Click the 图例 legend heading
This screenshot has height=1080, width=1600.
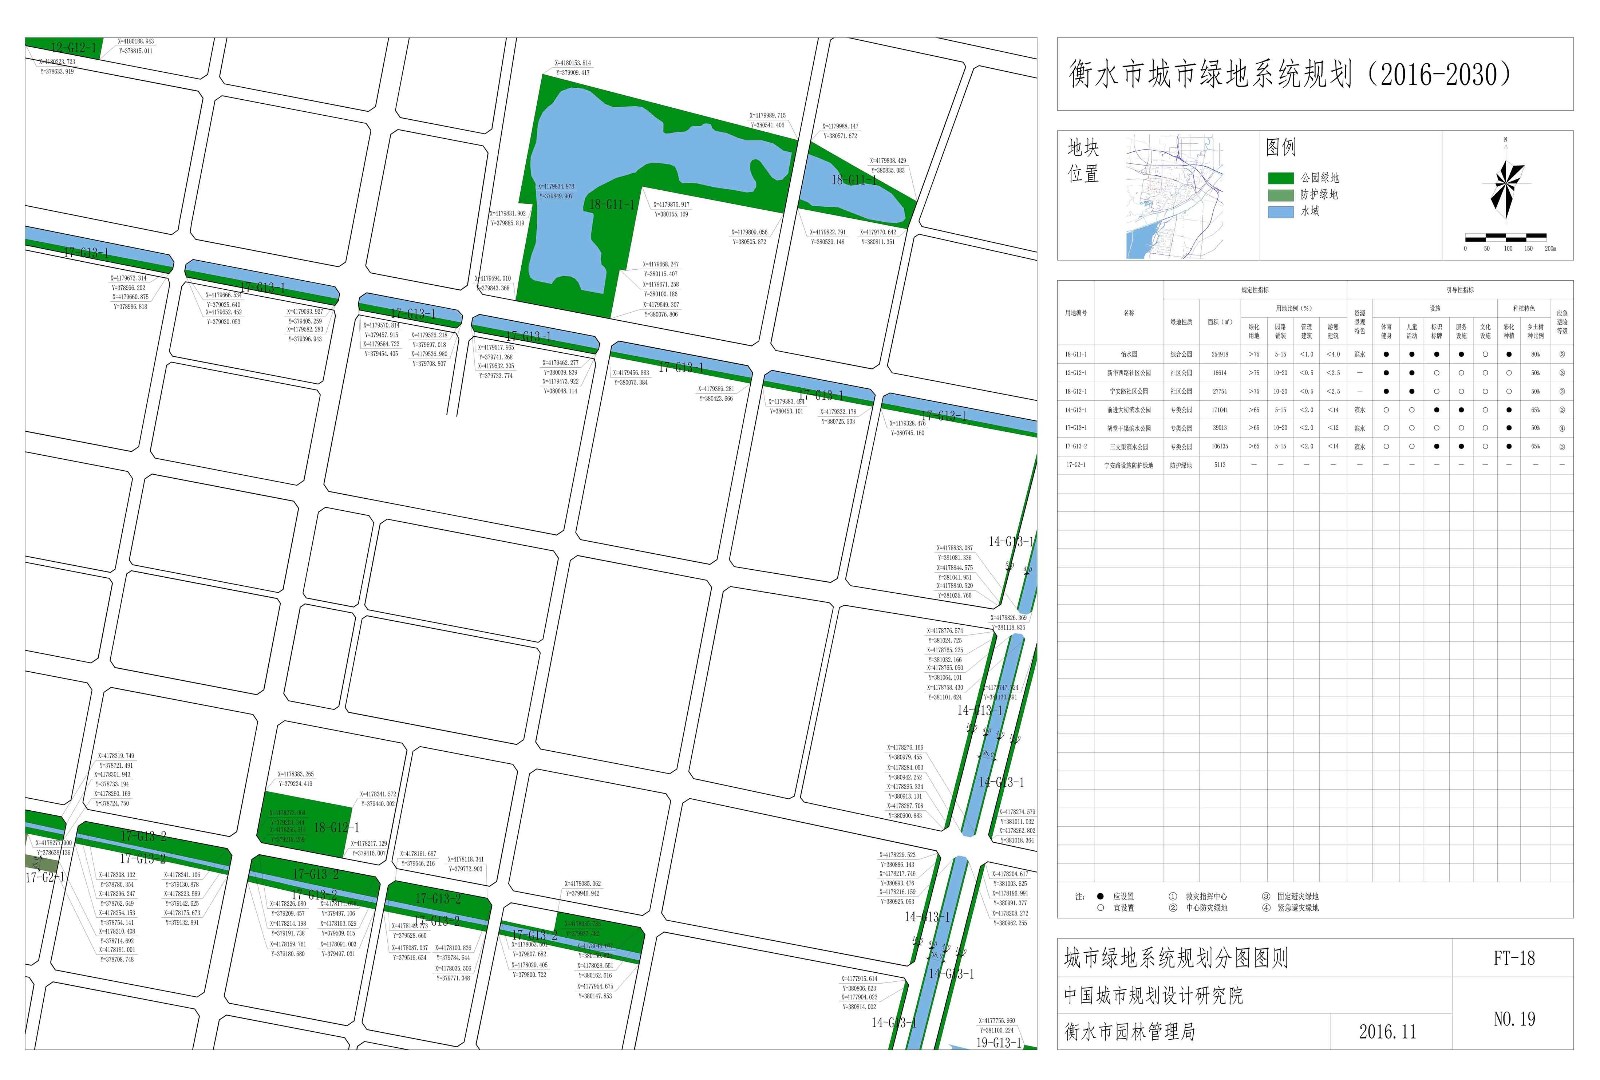(x=1280, y=148)
